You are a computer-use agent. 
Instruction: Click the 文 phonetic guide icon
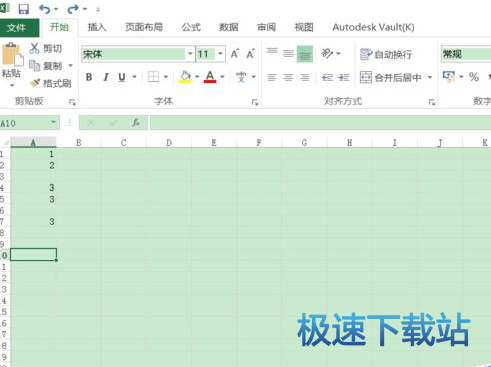(241, 77)
